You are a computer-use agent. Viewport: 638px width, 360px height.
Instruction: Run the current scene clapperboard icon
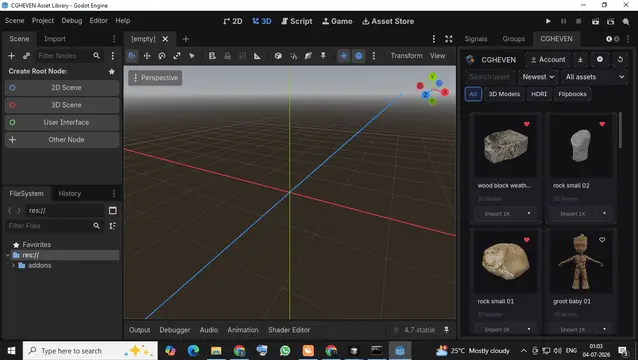pos(595,21)
